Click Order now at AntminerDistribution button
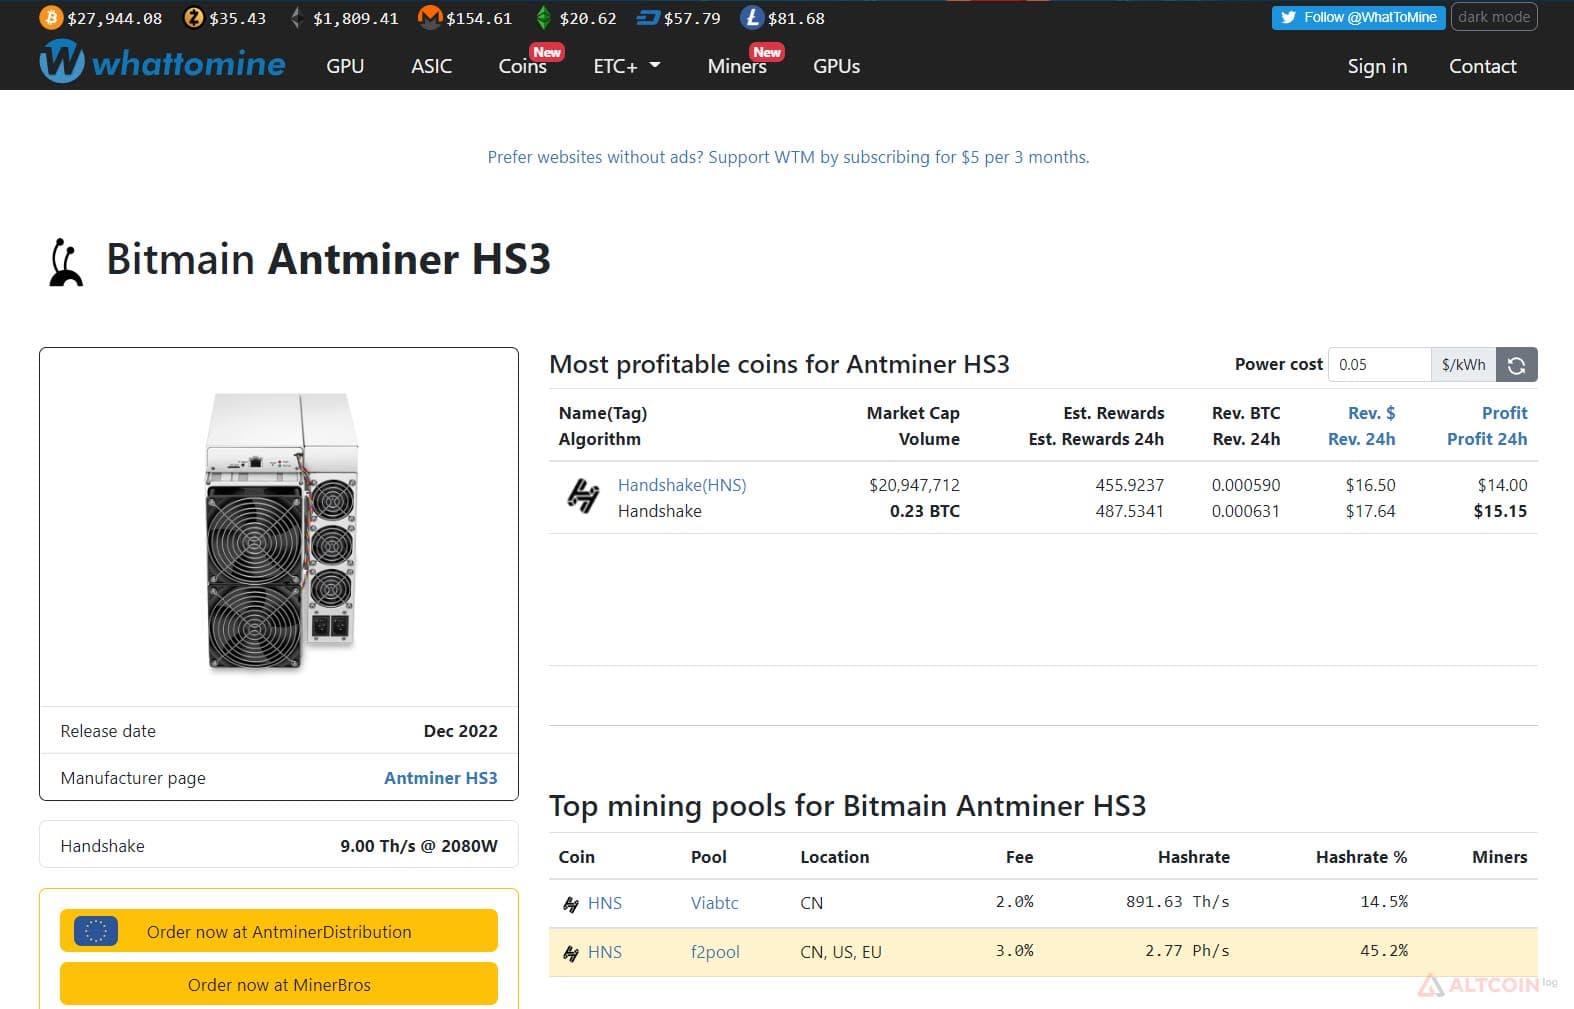 pyautogui.click(x=279, y=931)
